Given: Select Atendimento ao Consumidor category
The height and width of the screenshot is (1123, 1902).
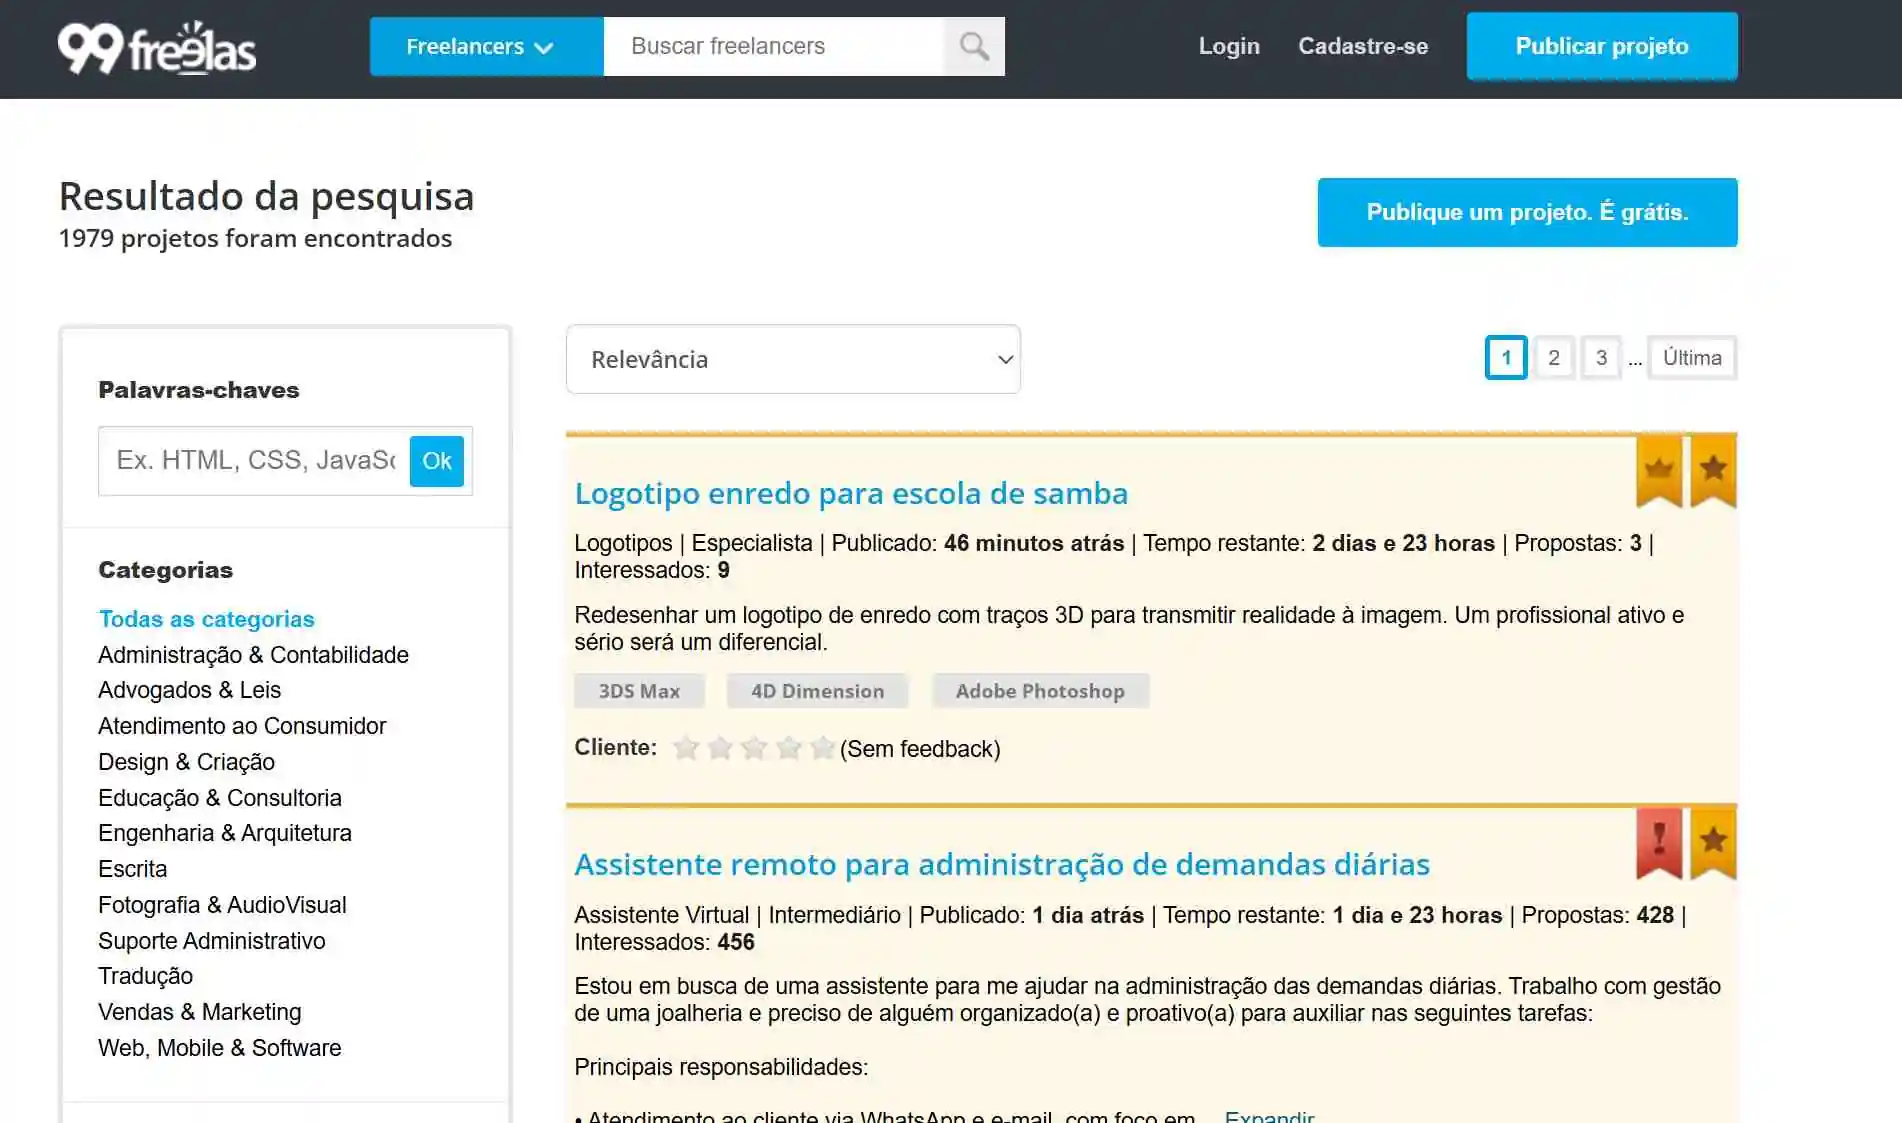Looking at the screenshot, I should point(242,726).
